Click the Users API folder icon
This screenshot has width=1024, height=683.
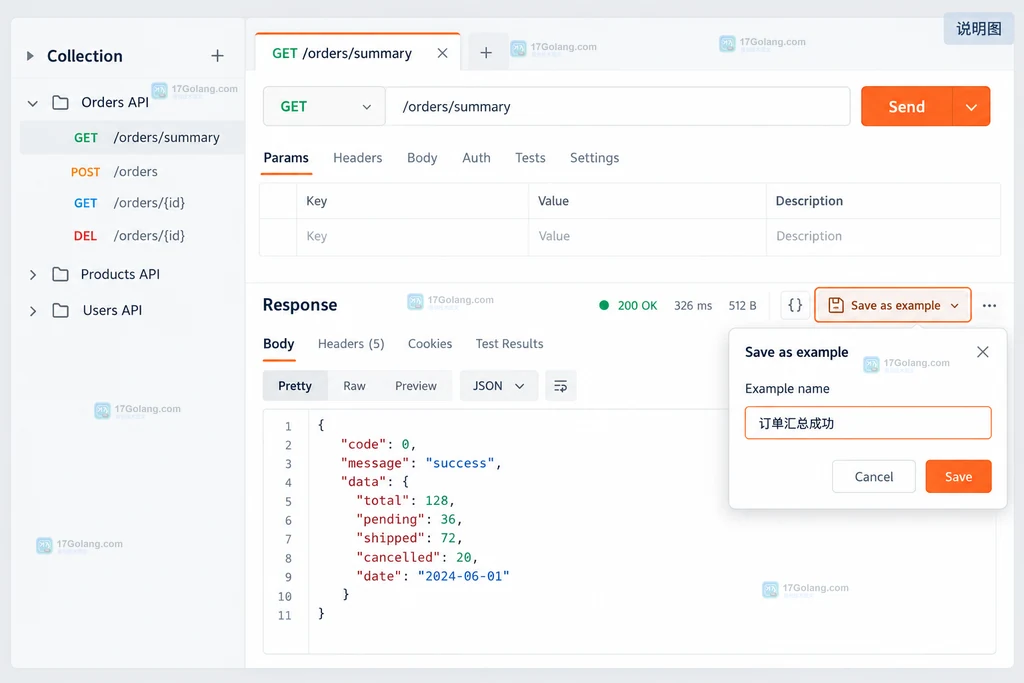pos(60,310)
